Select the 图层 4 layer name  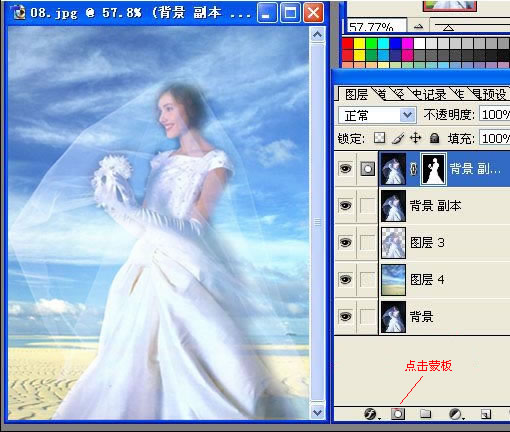(x=427, y=279)
